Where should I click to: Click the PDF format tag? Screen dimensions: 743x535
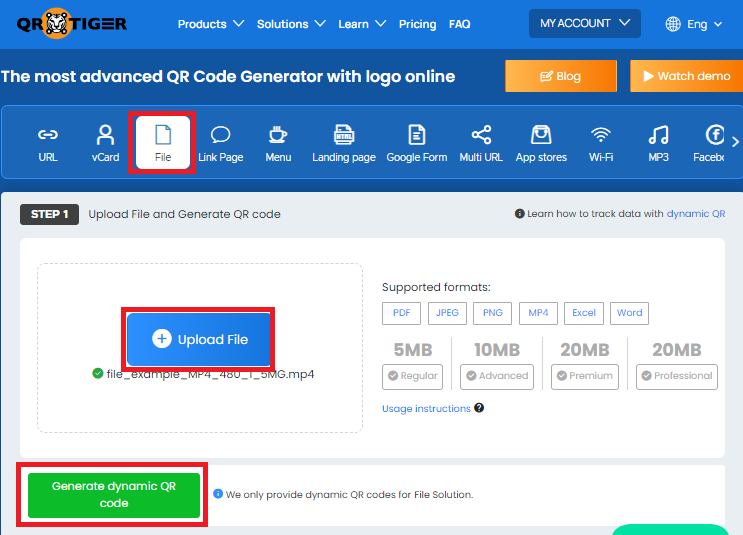pyautogui.click(x=401, y=313)
